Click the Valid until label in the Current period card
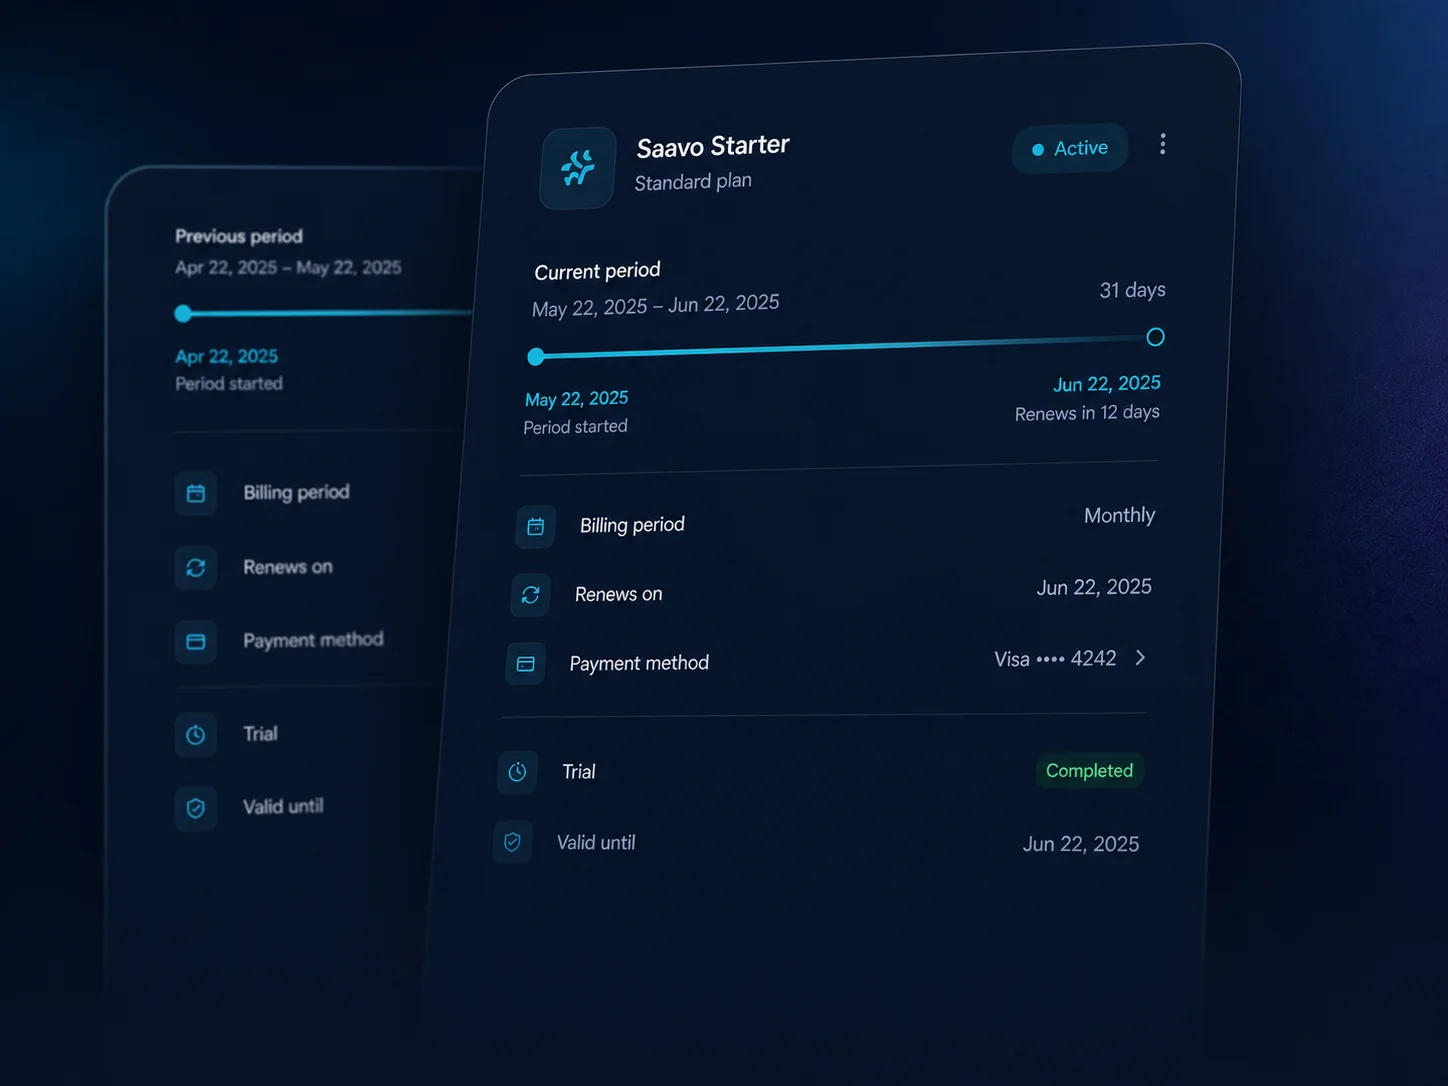Screen dimensions: 1448x1086 point(596,843)
